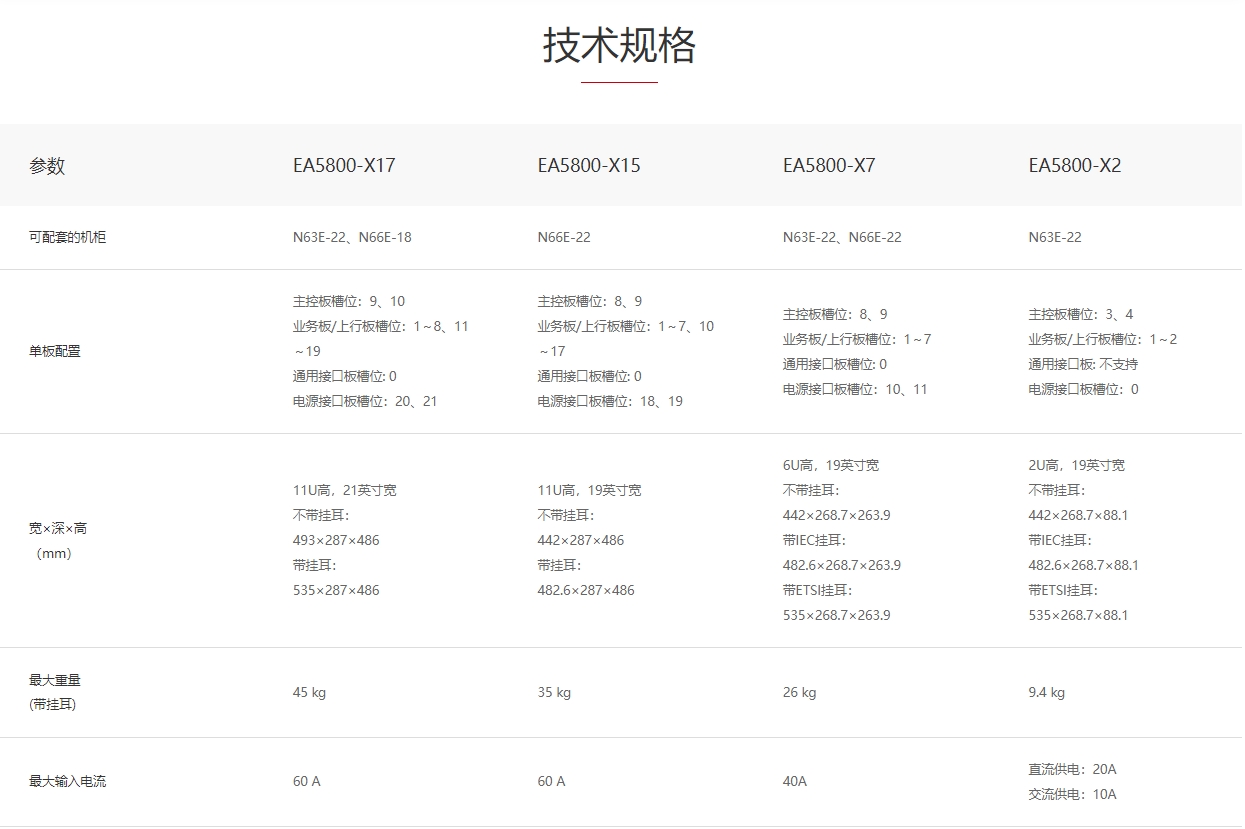1245x829 pixels.
Task: Click the EA5800-X7 column header
Action: pos(829,166)
